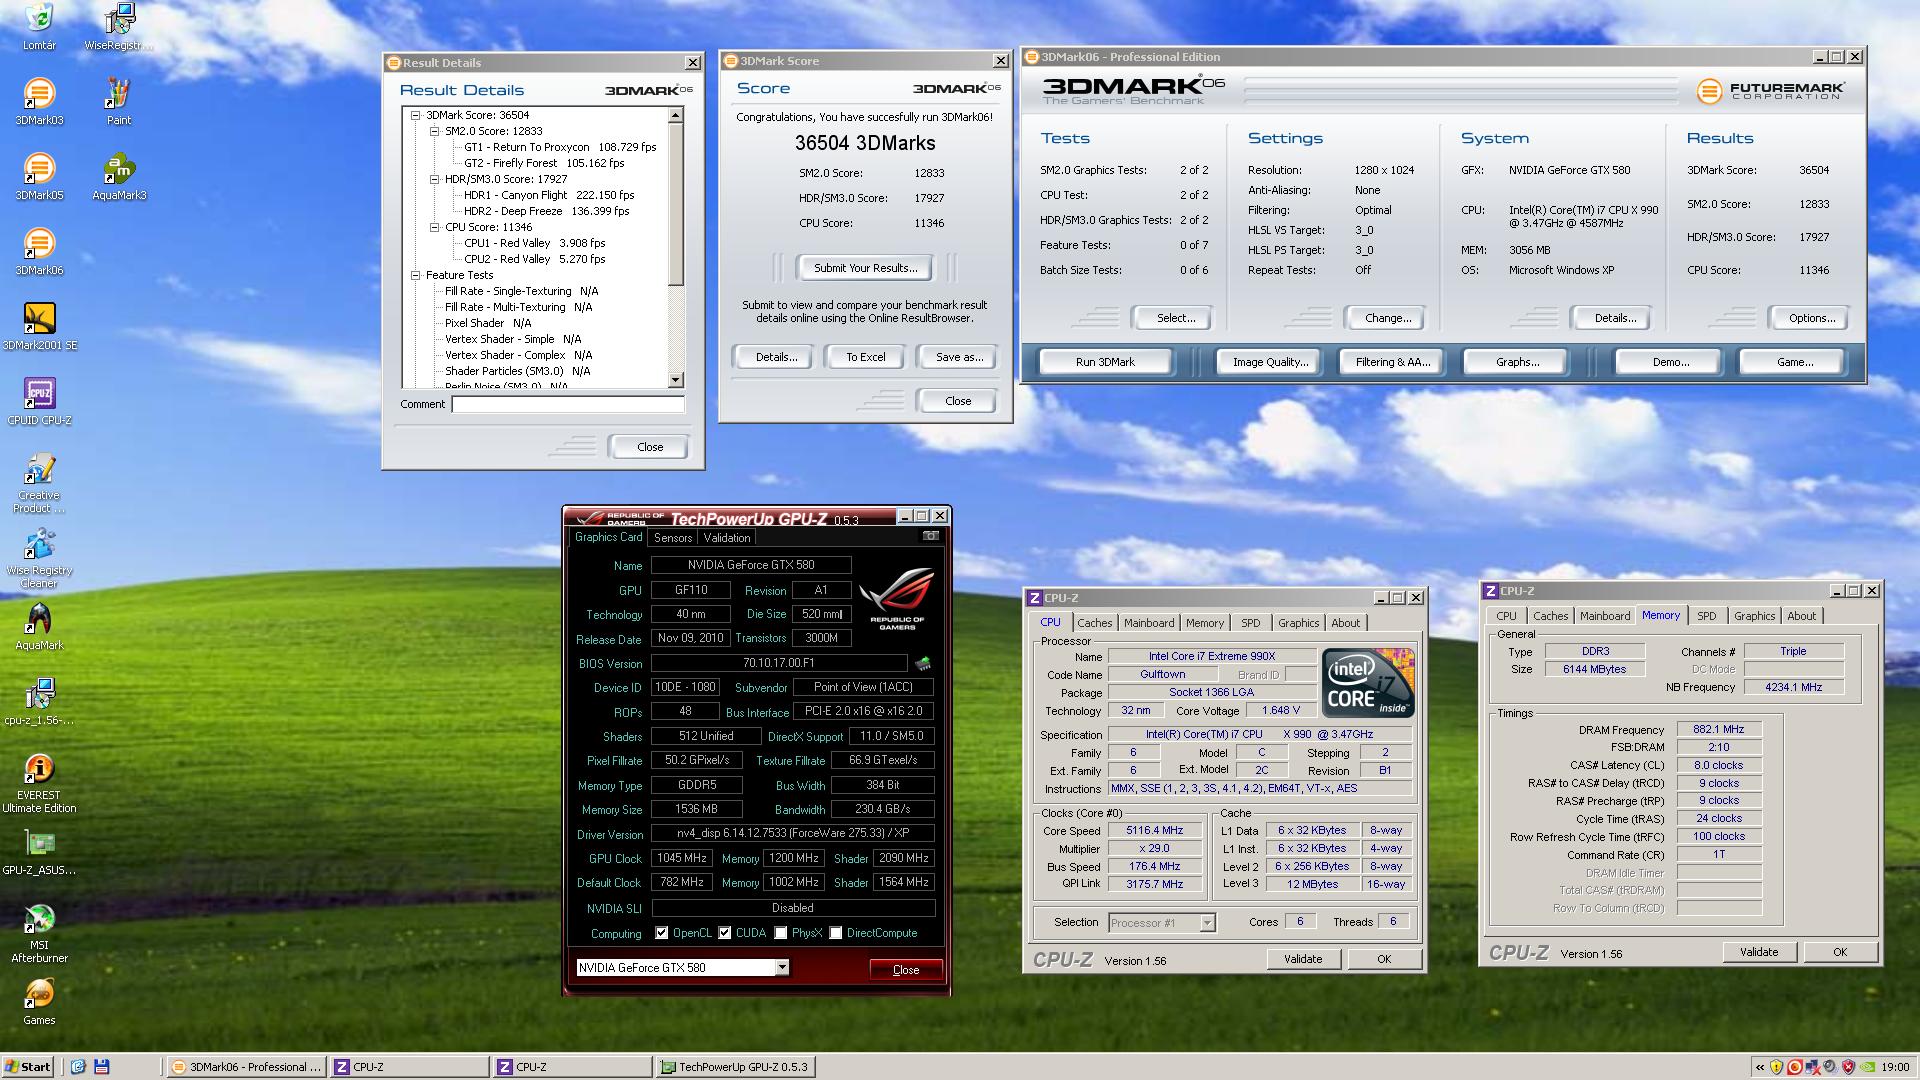Open the Mainboard tab in left CPU-Z
This screenshot has height=1080, width=1920.
pyautogui.click(x=1149, y=623)
